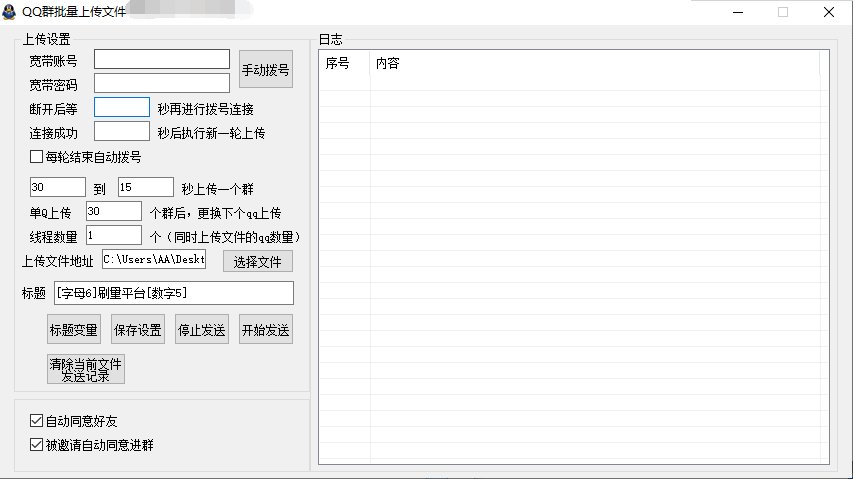Click the 个群后，更换下个qq上传 label

[x=215, y=213]
